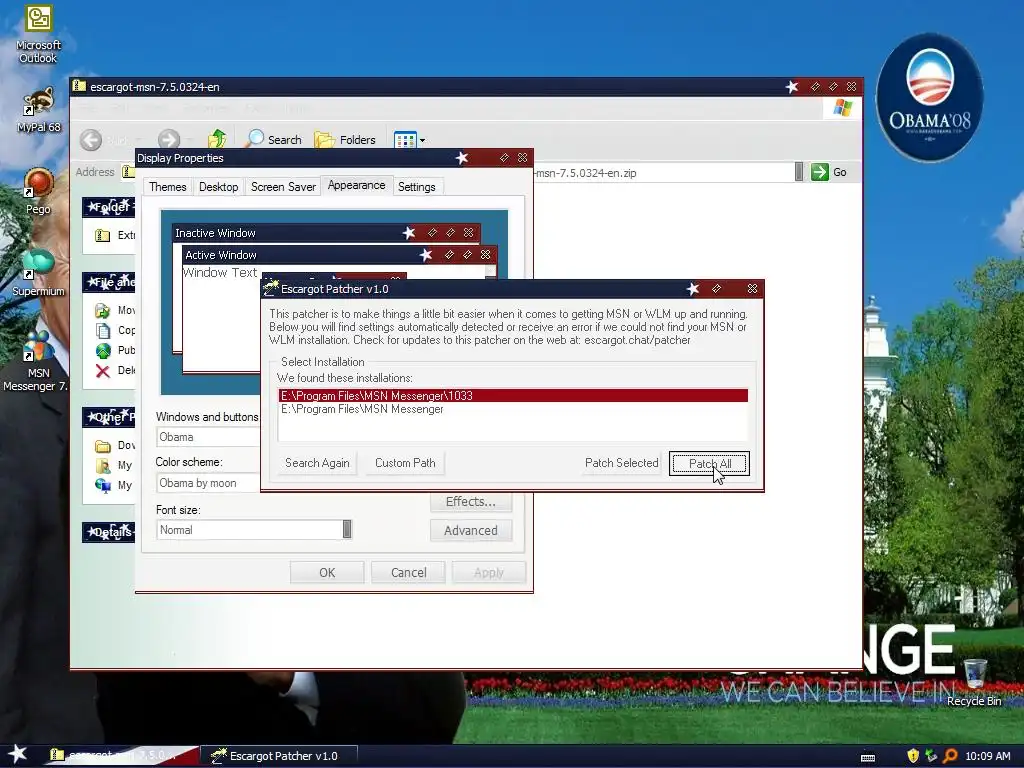Expand the Details panel header

108,532
